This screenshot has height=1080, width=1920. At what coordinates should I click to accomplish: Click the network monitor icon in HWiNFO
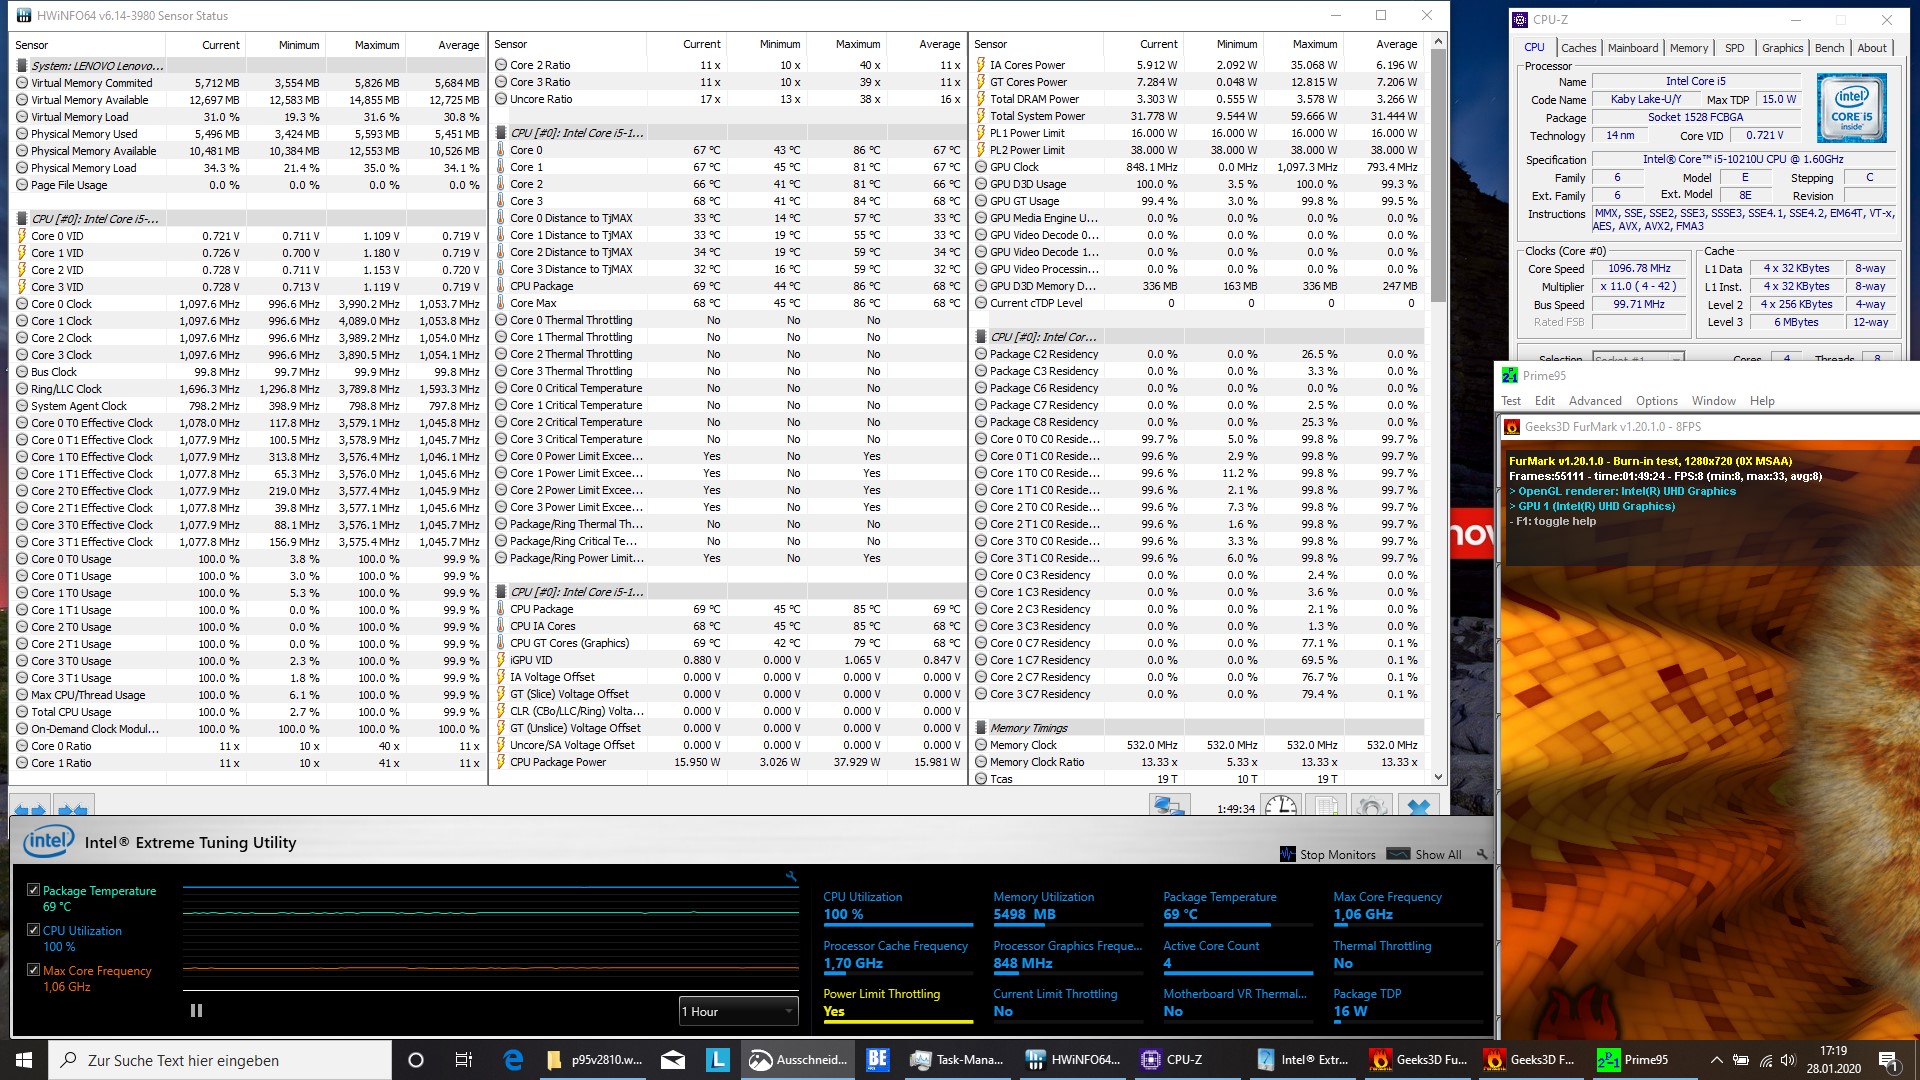click(x=1168, y=806)
